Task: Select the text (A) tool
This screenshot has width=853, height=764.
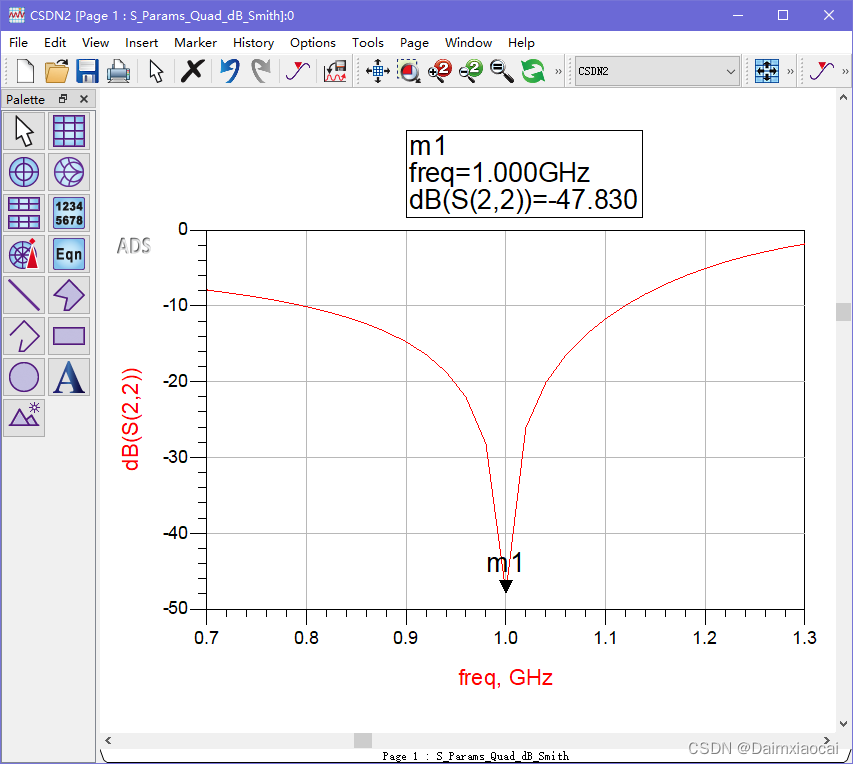Action: (69, 377)
